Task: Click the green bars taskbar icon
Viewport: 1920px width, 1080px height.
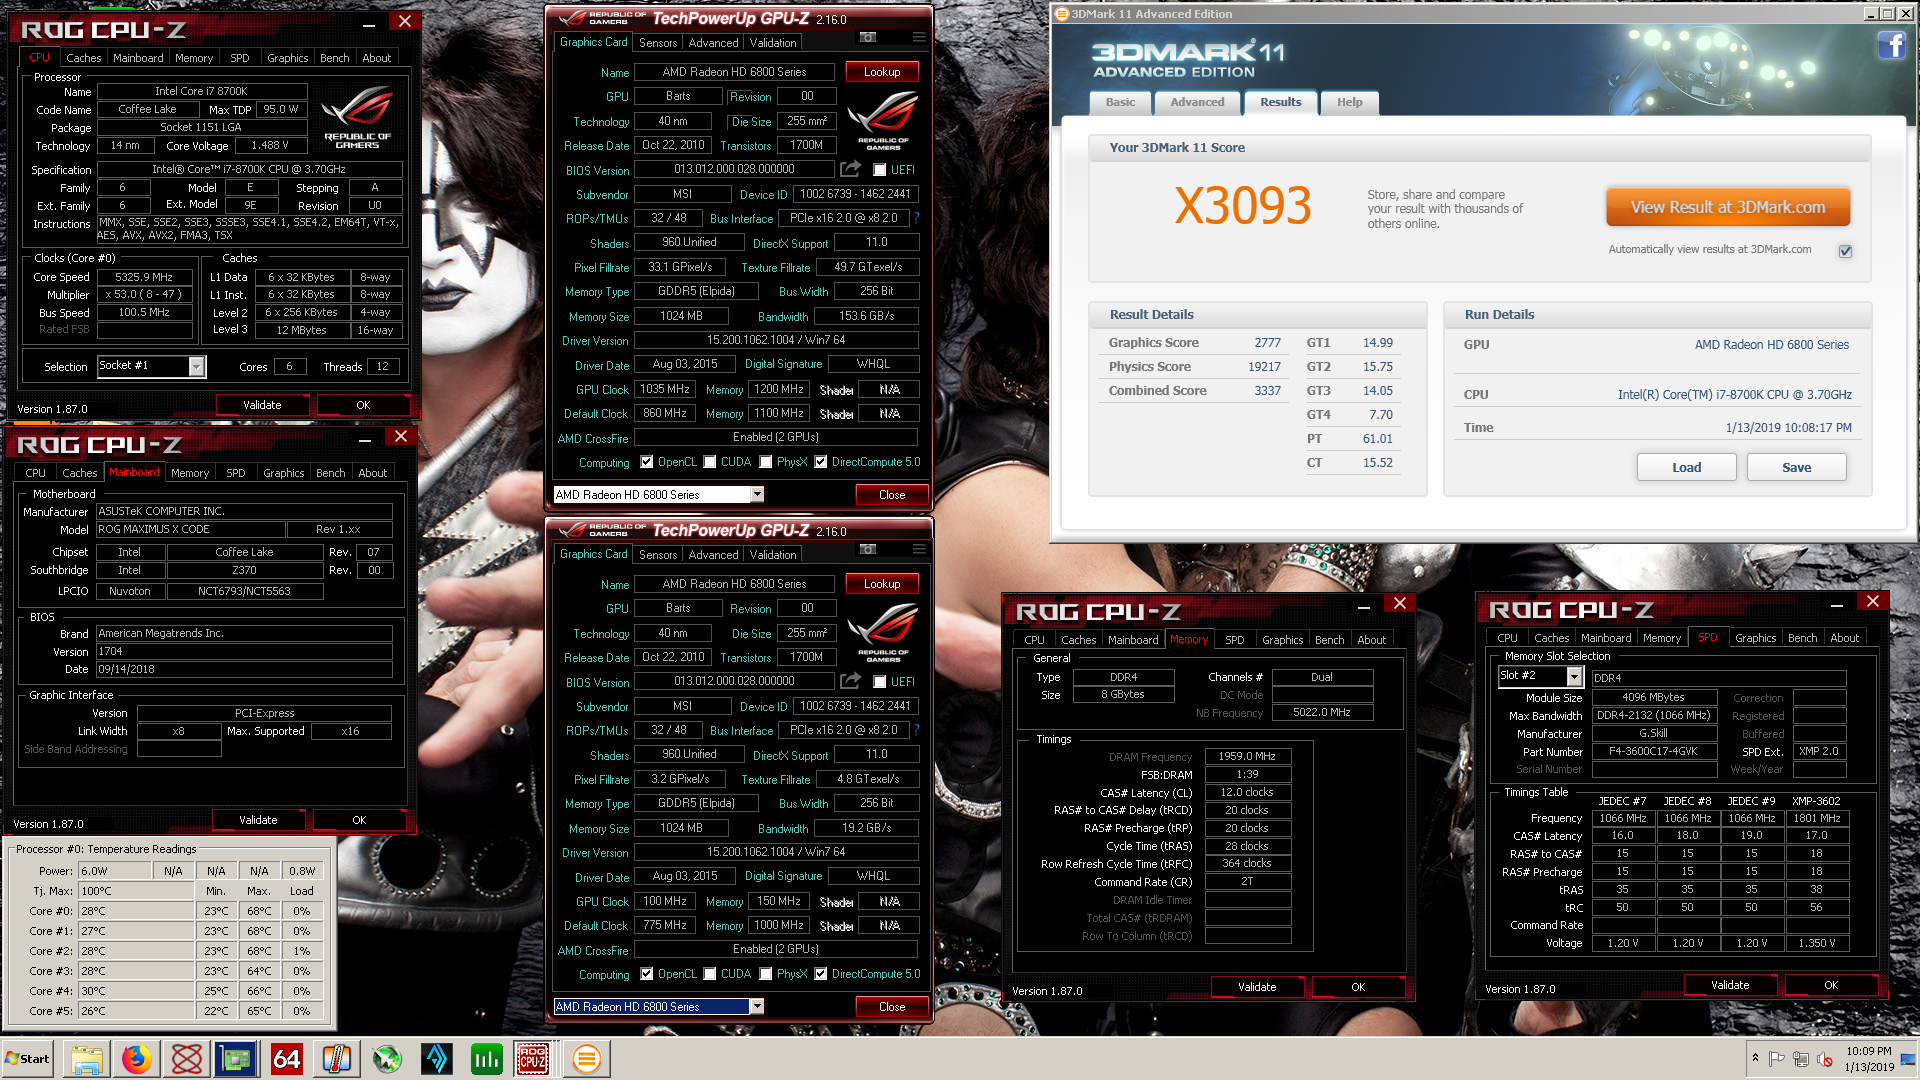Action: click(486, 1059)
